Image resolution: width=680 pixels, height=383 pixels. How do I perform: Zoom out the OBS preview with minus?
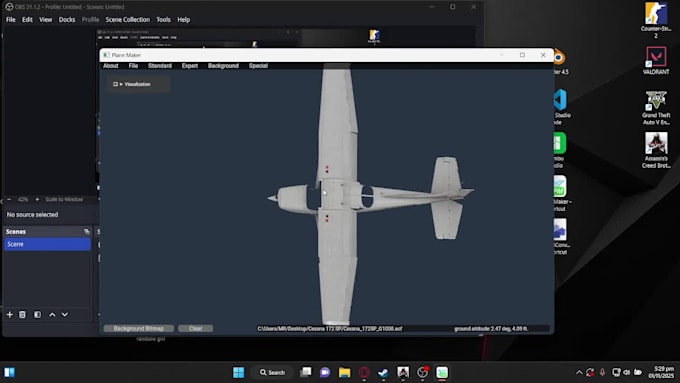pos(9,199)
